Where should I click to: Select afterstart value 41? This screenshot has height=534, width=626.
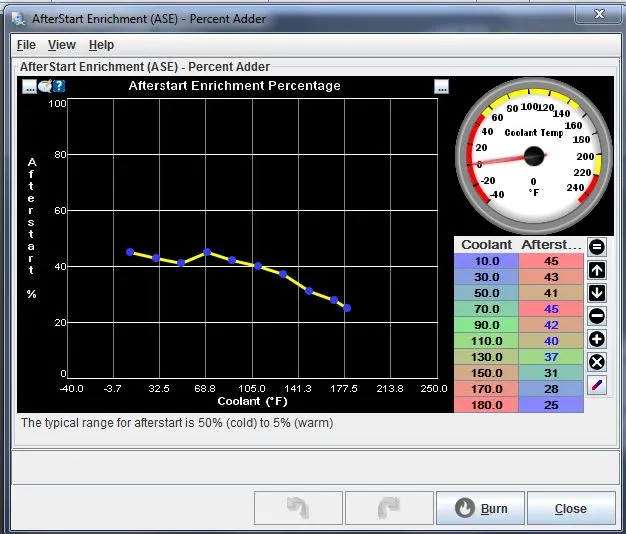click(x=551, y=293)
